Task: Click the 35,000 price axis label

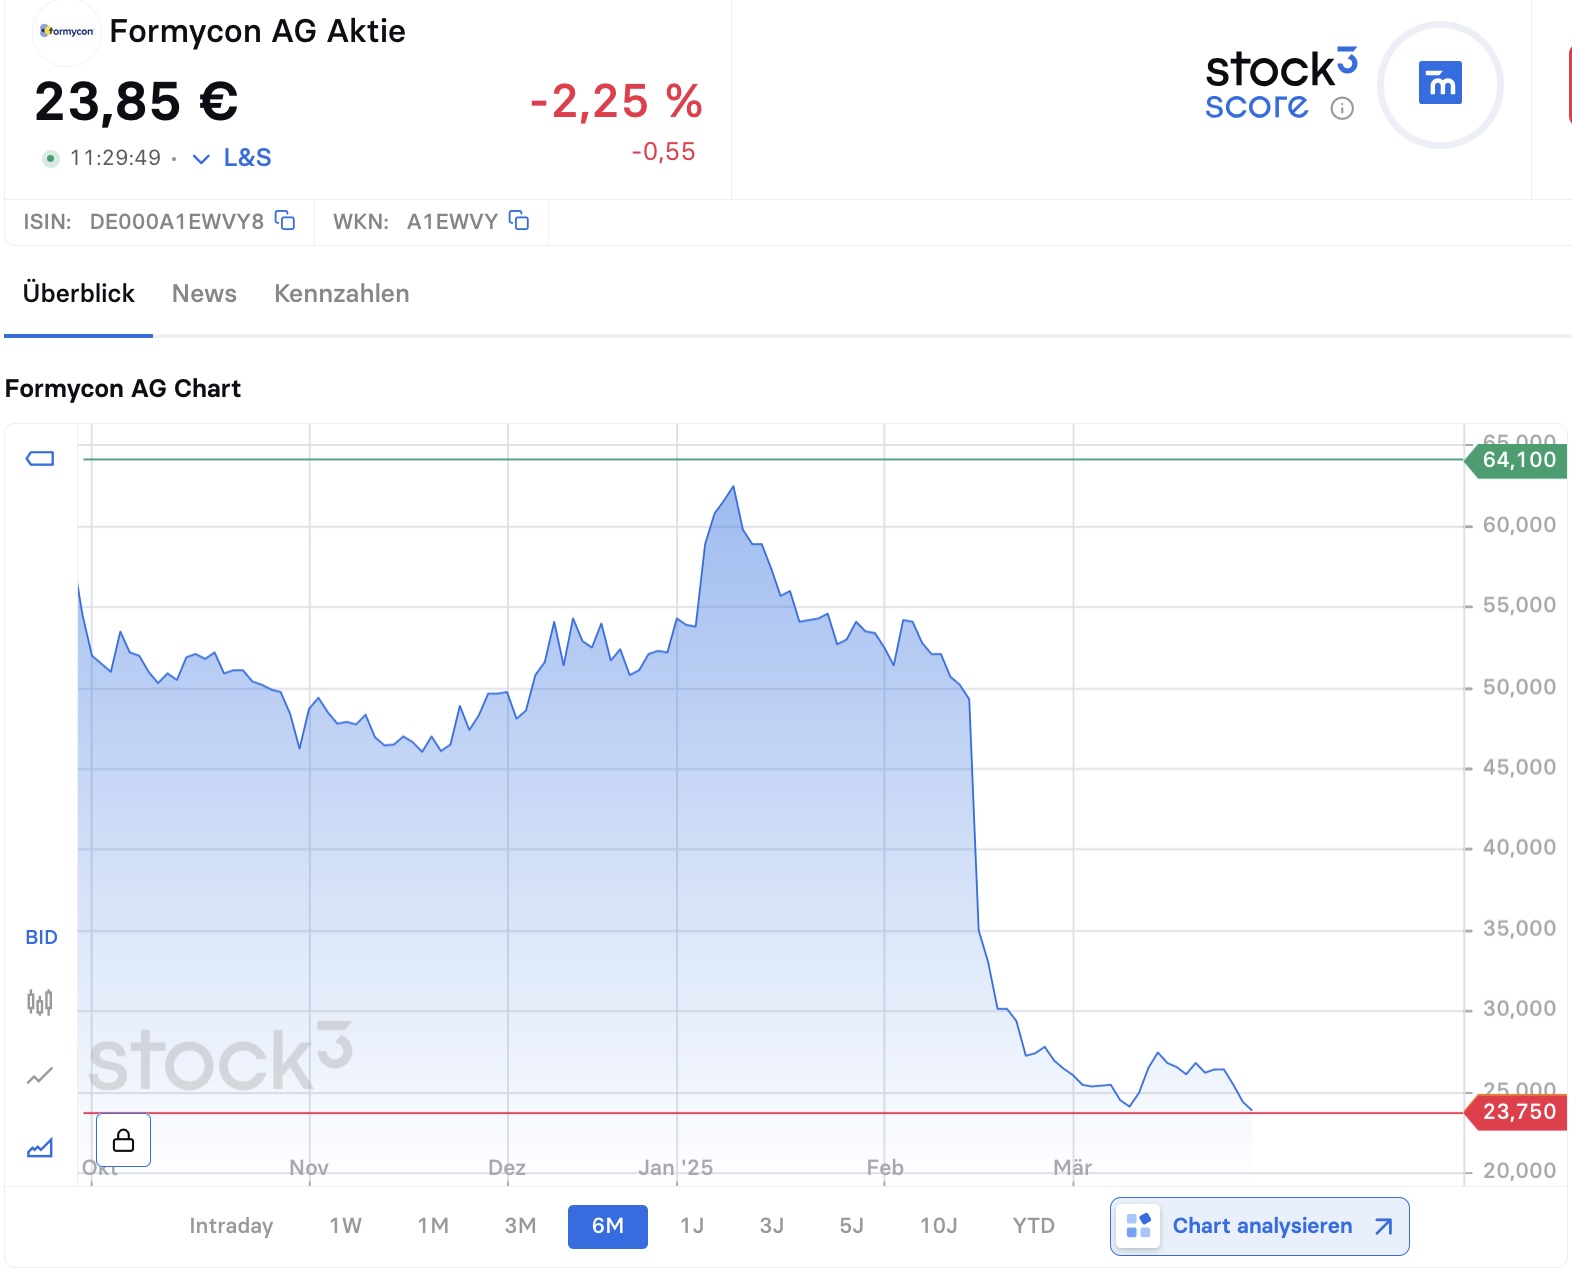Action: pos(1519,928)
